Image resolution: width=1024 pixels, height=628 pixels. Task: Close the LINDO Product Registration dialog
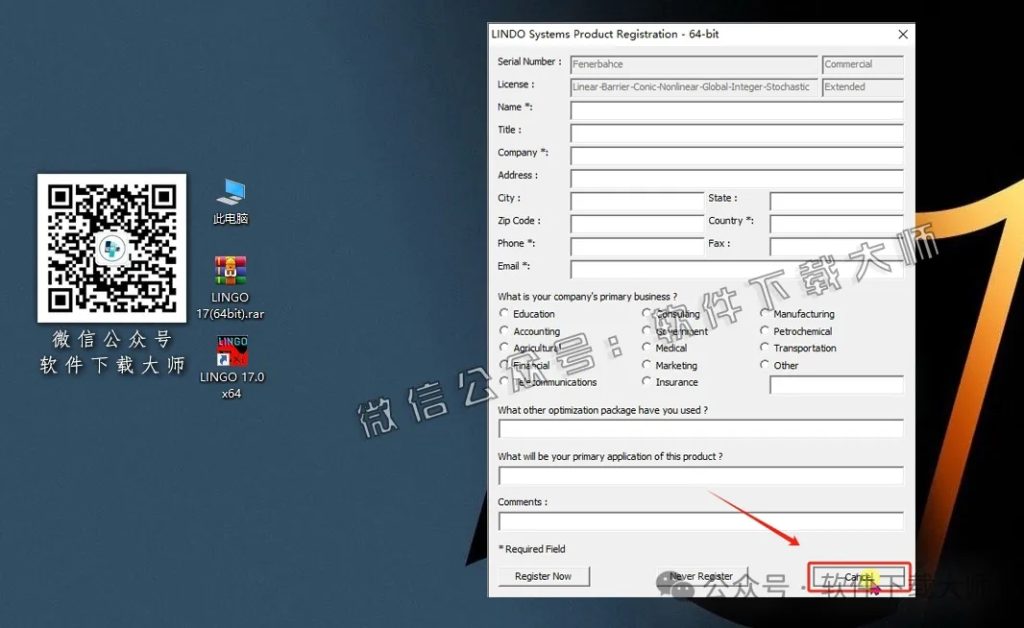[x=903, y=34]
